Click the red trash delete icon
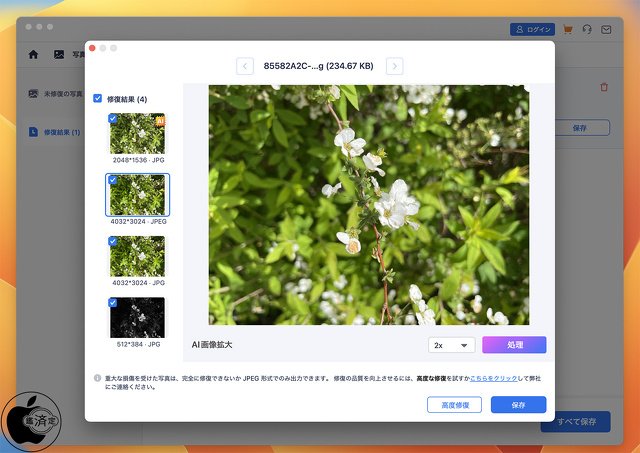 pyautogui.click(x=604, y=87)
